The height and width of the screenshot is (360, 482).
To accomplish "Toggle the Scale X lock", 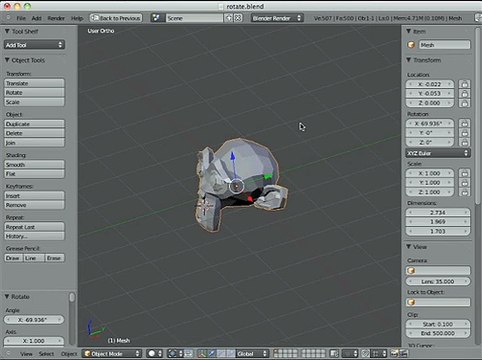I will (464, 173).
